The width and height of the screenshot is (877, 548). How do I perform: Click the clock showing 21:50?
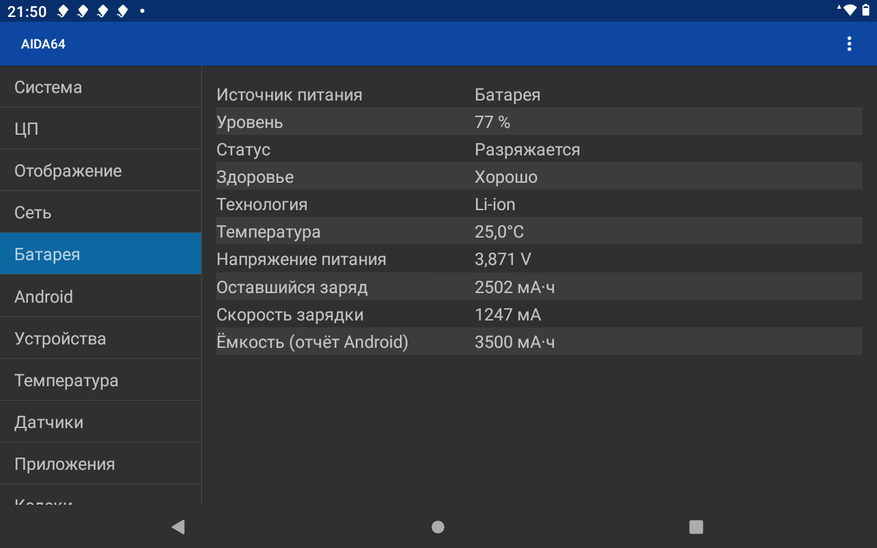27,11
